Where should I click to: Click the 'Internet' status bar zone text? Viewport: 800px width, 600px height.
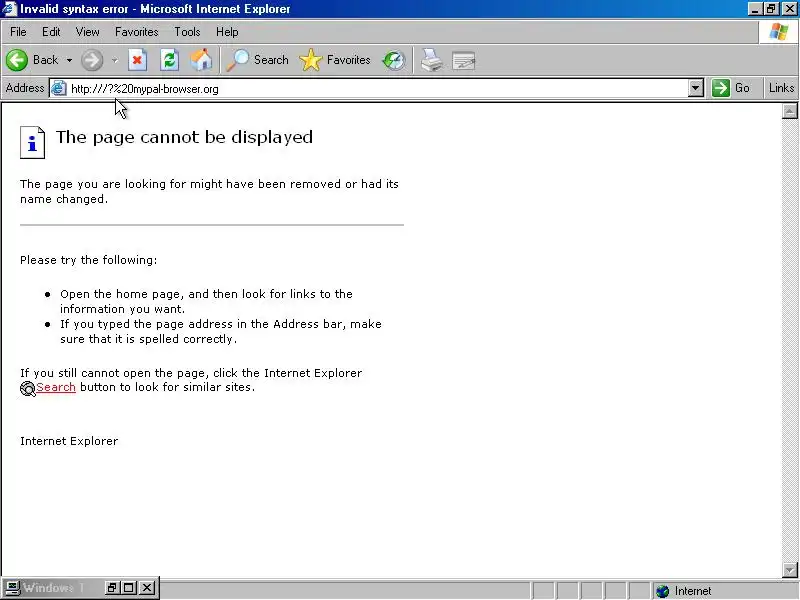click(693, 591)
